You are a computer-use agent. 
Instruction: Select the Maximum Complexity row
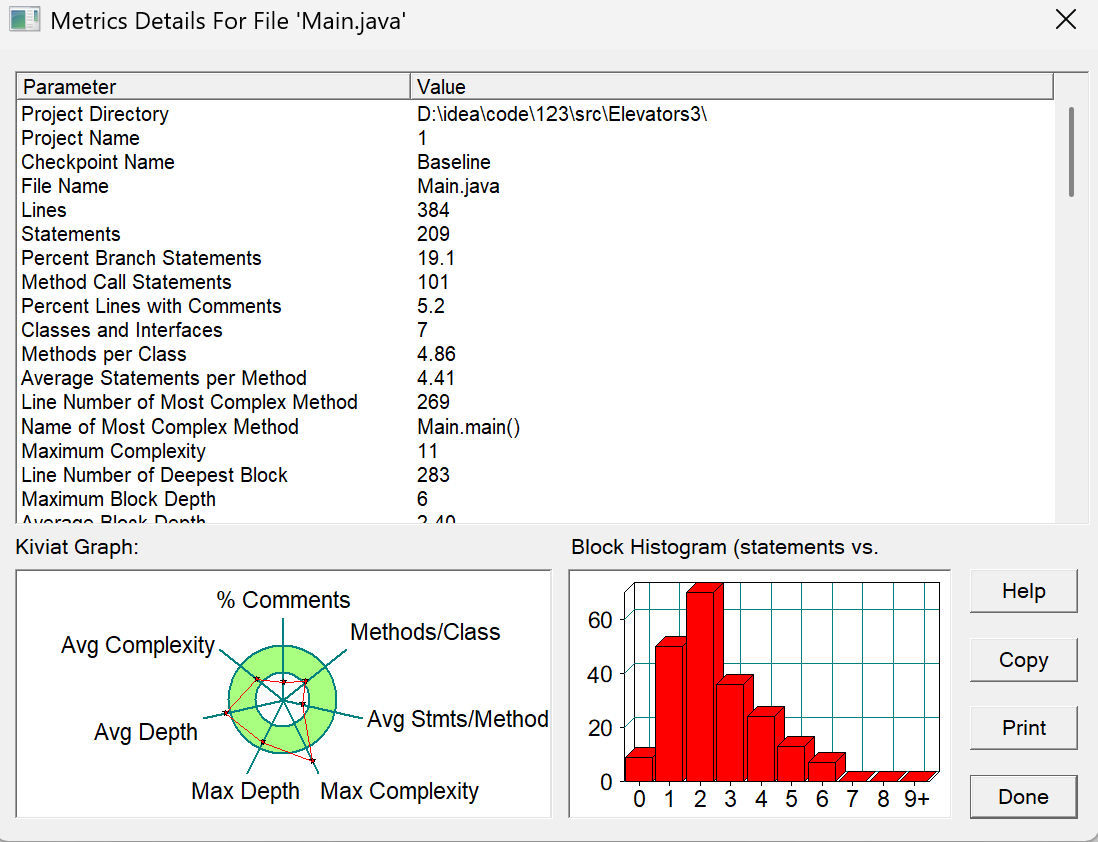535,451
